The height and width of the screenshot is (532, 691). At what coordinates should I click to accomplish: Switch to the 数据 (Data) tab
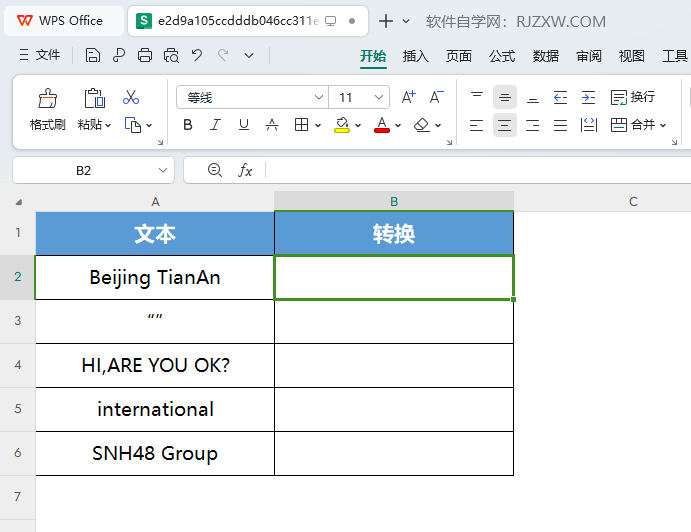point(546,56)
